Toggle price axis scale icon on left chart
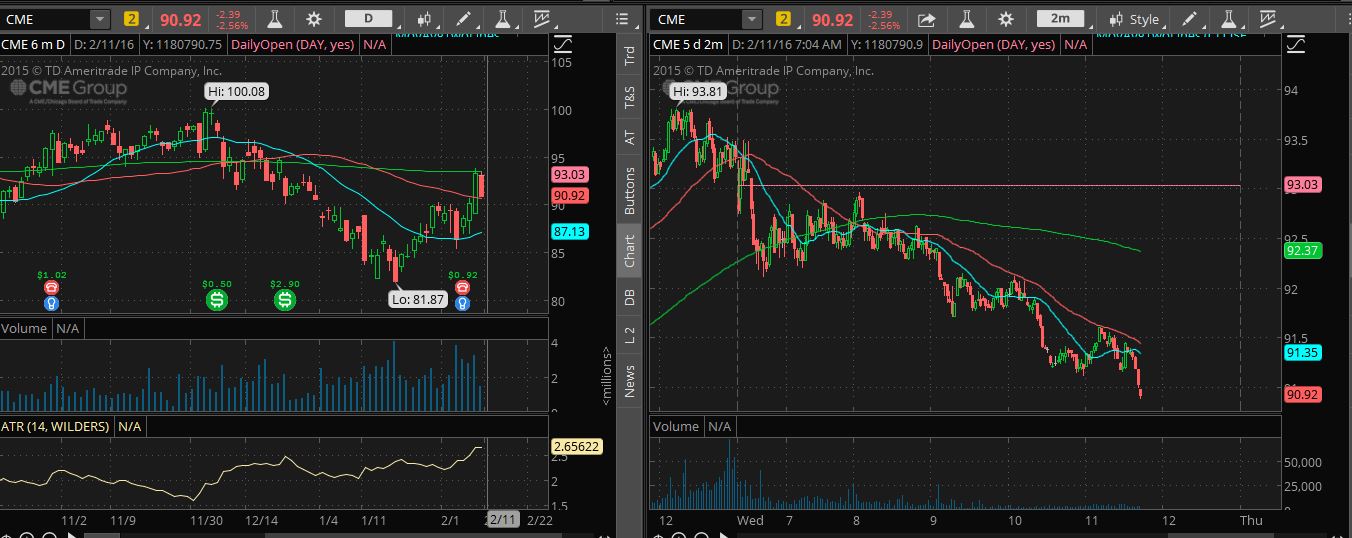The width and height of the screenshot is (1352, 538). click(563, 45)
